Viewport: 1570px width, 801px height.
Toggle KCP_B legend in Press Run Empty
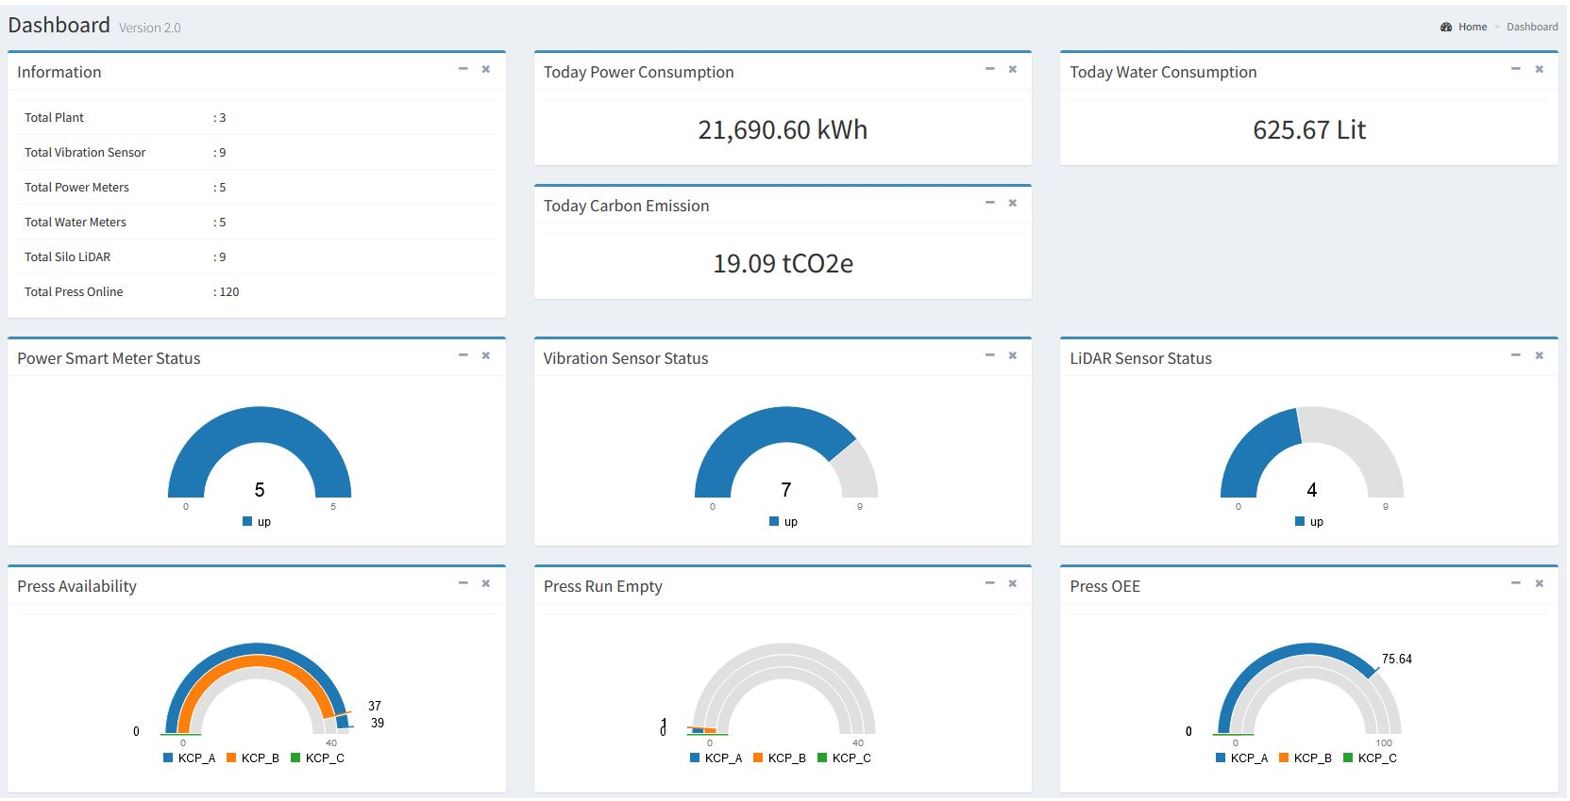pos(779,758)
